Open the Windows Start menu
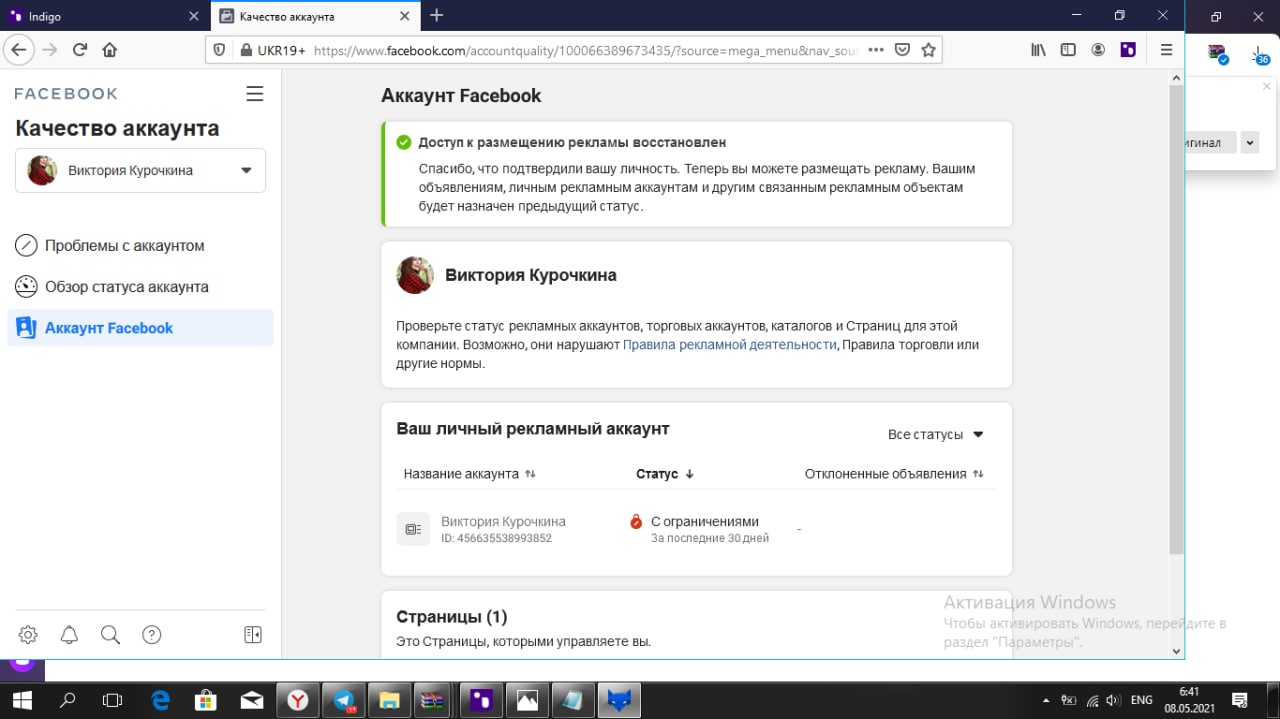The width and height of the screenshot is (1280, 719). coord(21,699)
